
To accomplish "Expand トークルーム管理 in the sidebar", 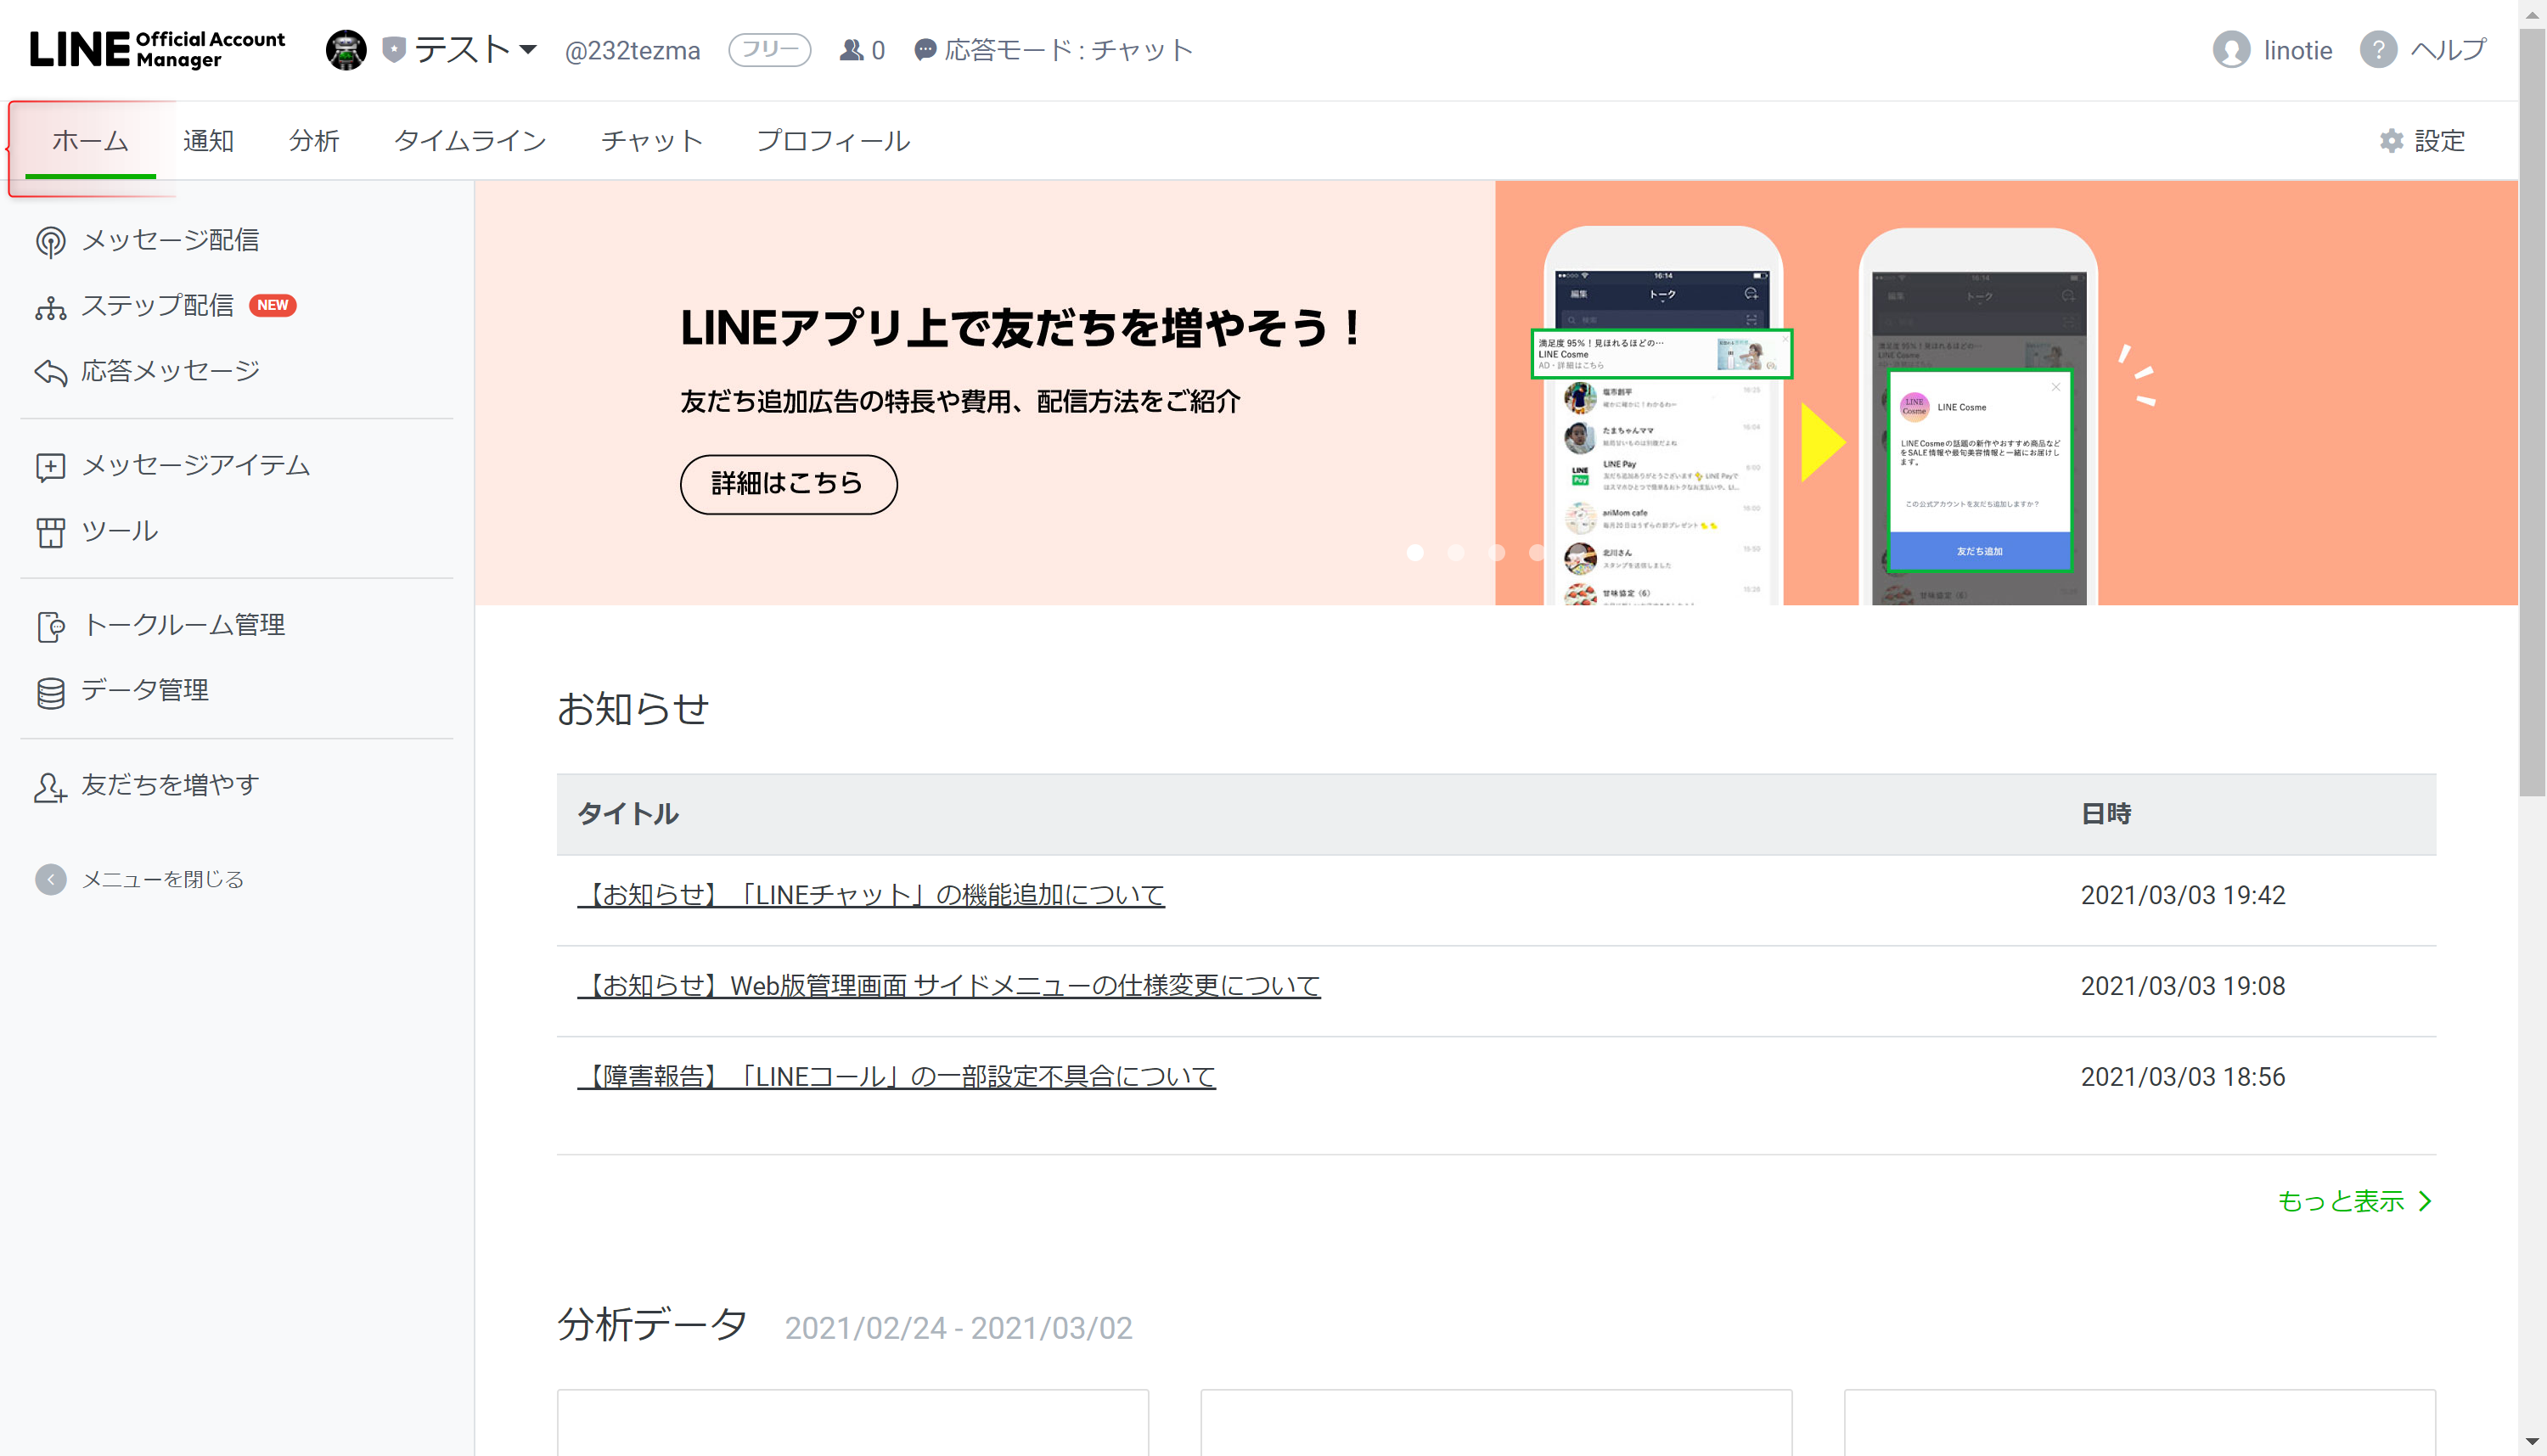I will (x=183, y=625).
